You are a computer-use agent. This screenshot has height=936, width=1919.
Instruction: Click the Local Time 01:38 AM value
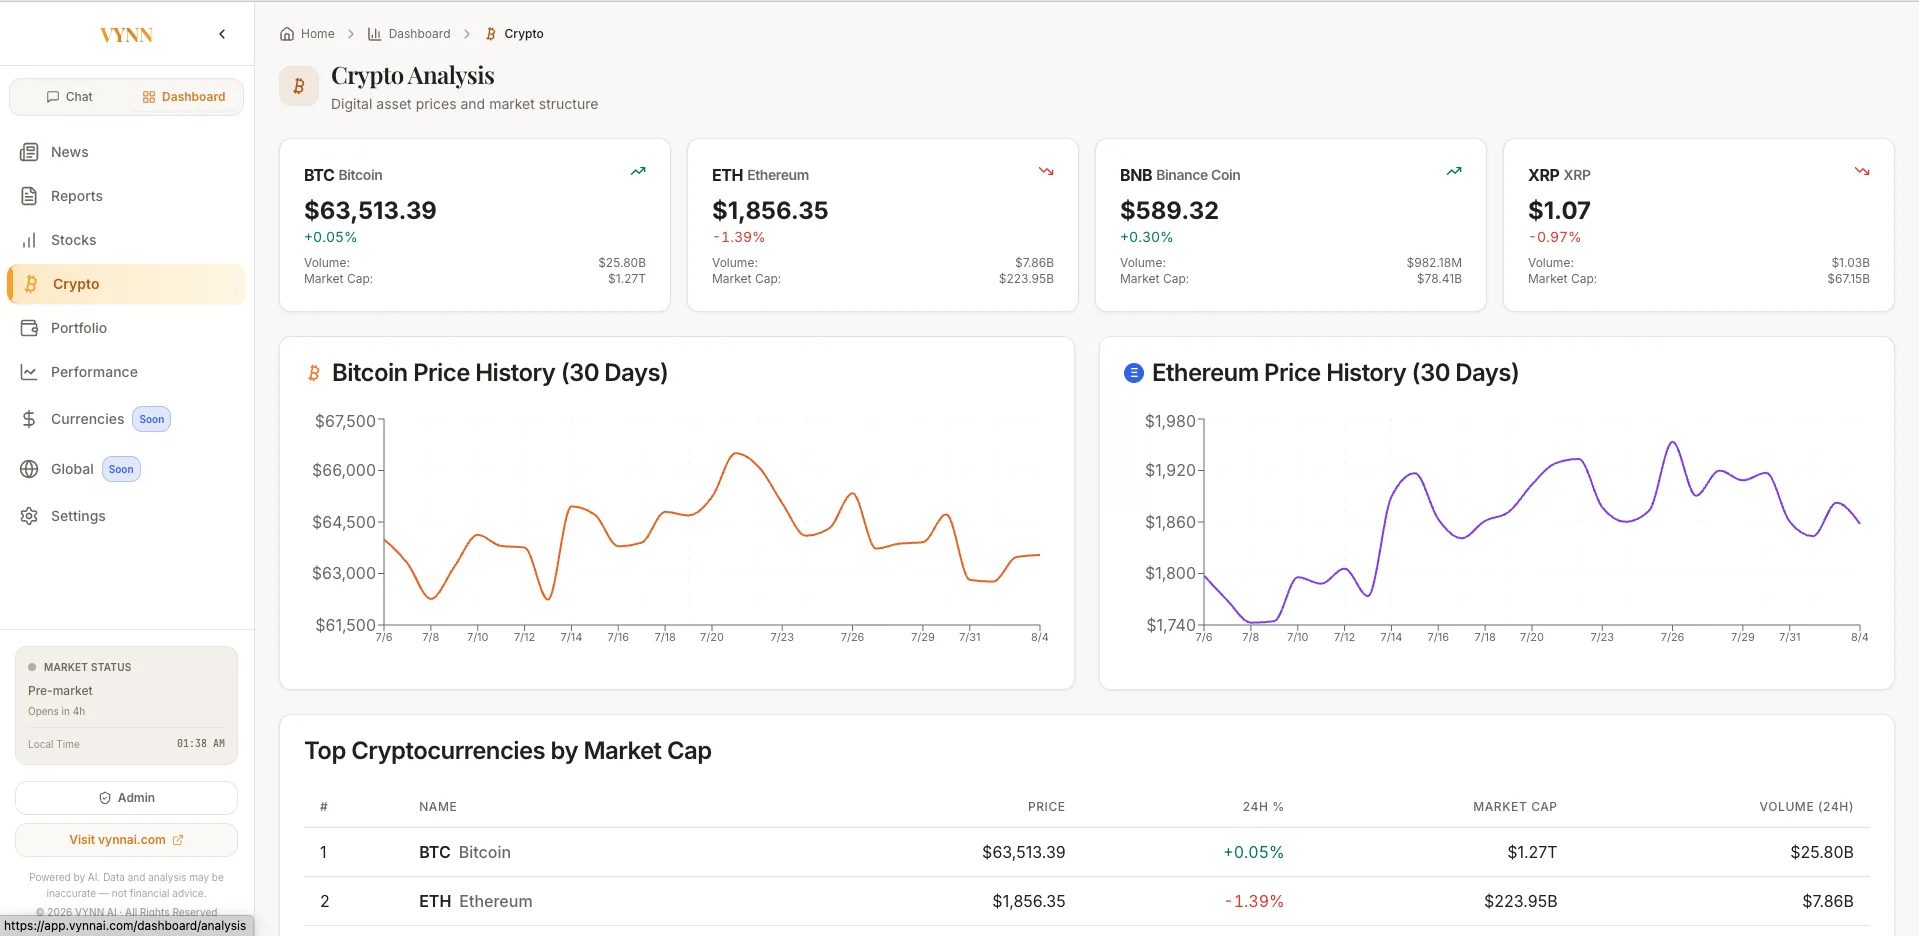pyautogui.click(x=201, y=744)
